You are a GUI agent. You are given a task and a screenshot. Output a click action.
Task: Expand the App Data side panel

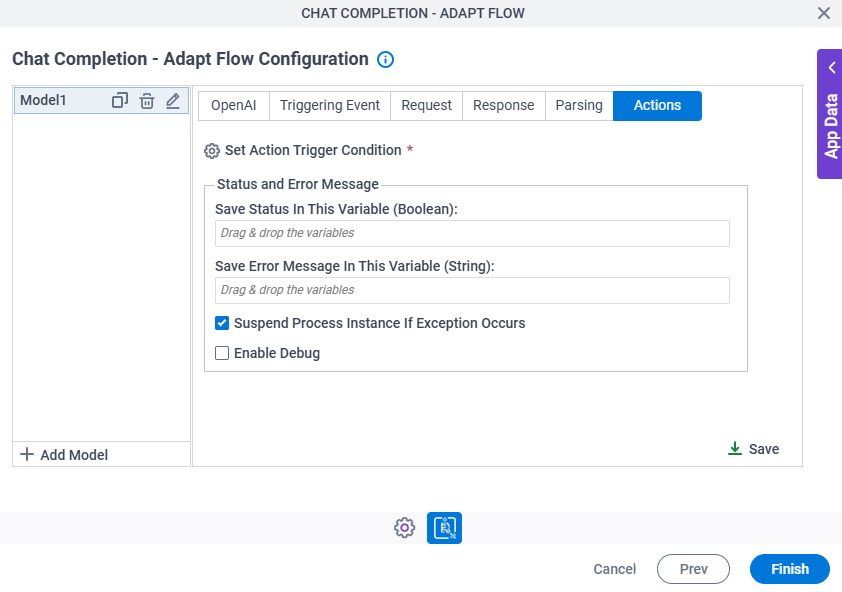click(x=830, y=114)
